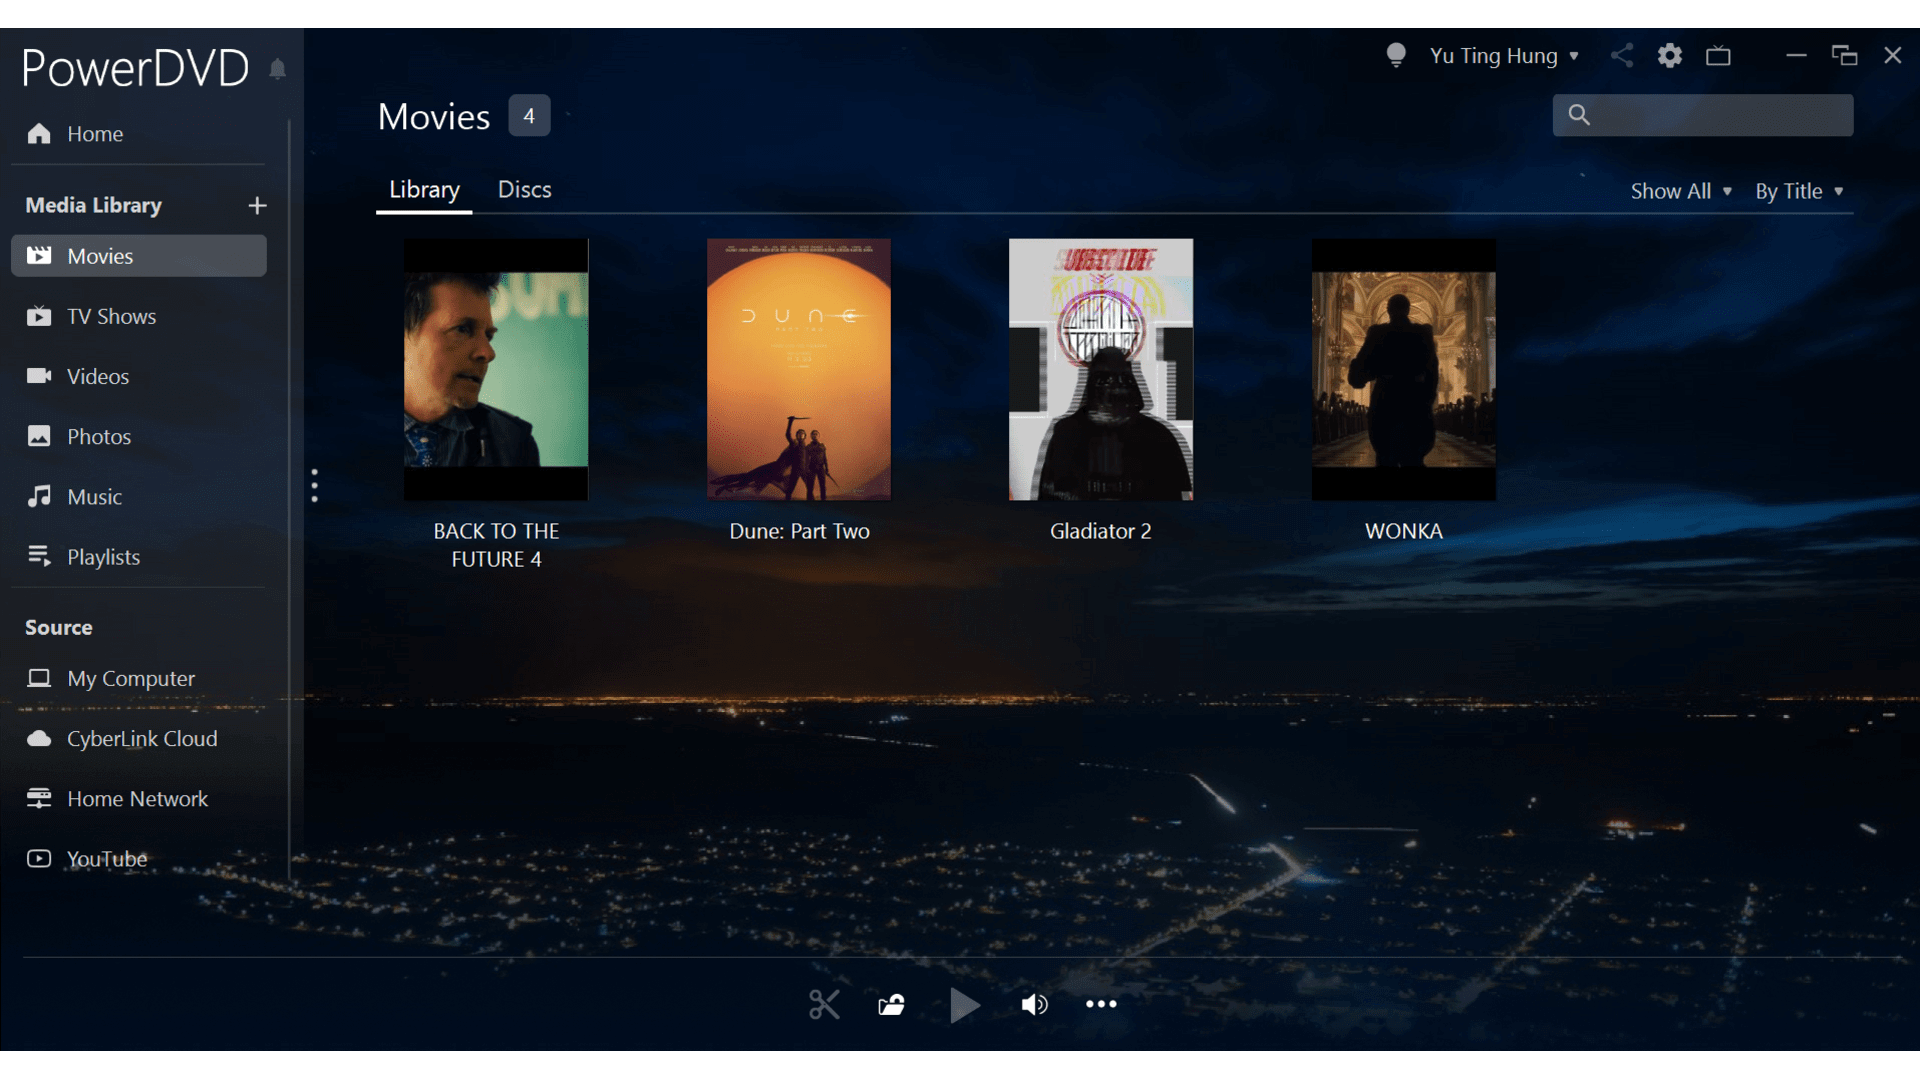1920x1080 pixels.
Task: Open more options ellipsis menu
Action: click(1101, 1004)
